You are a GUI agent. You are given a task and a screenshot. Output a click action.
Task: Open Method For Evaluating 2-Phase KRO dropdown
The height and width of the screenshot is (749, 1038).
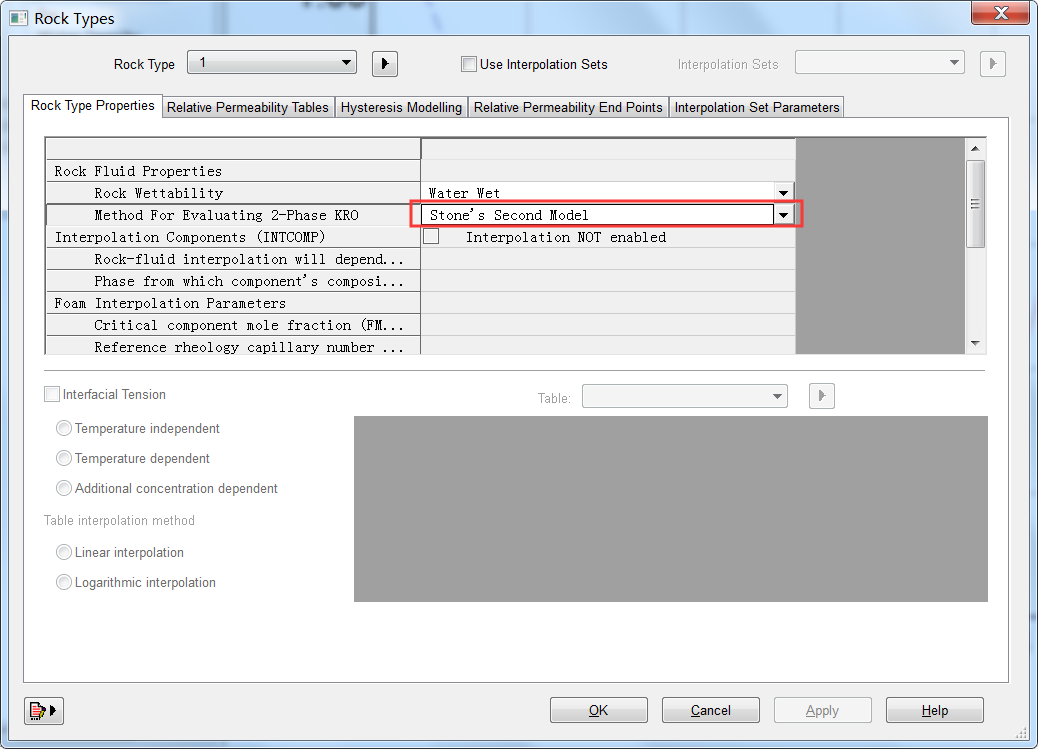tap(784, 215)
